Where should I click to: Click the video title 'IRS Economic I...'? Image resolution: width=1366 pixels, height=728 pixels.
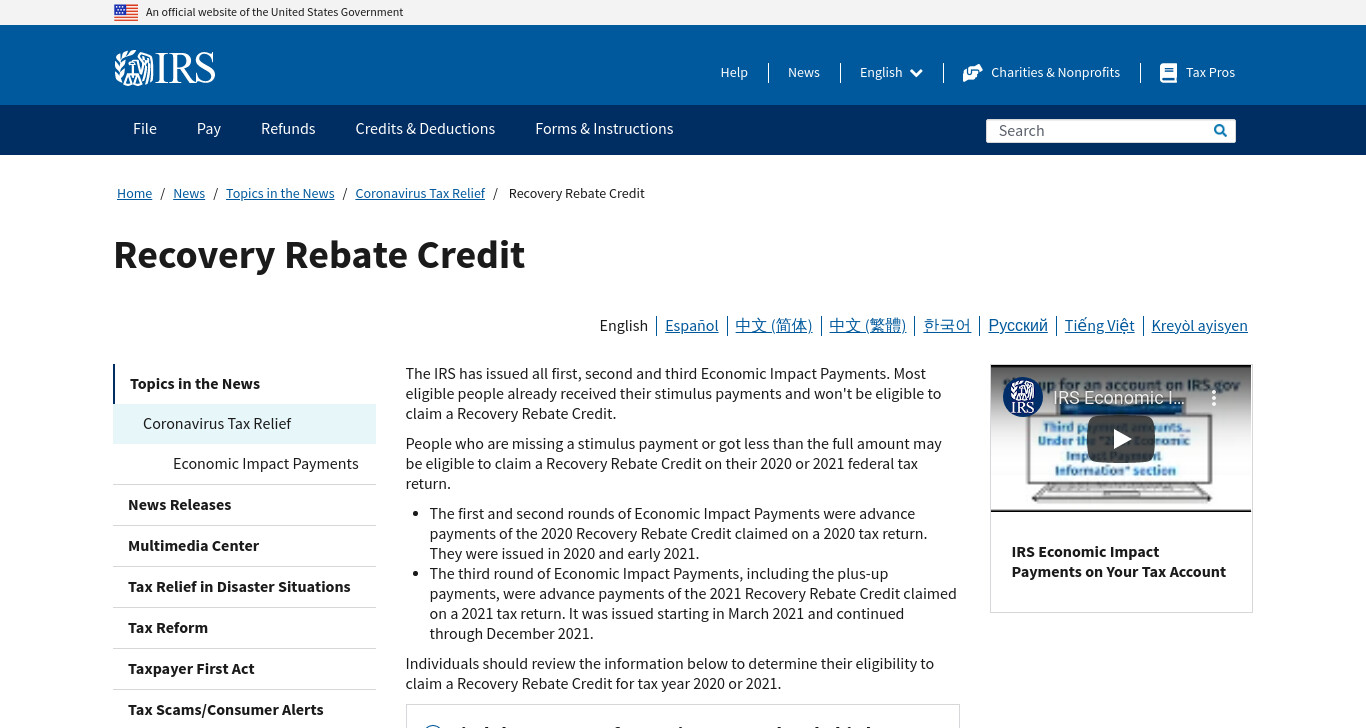click(x=1119, y=397)
